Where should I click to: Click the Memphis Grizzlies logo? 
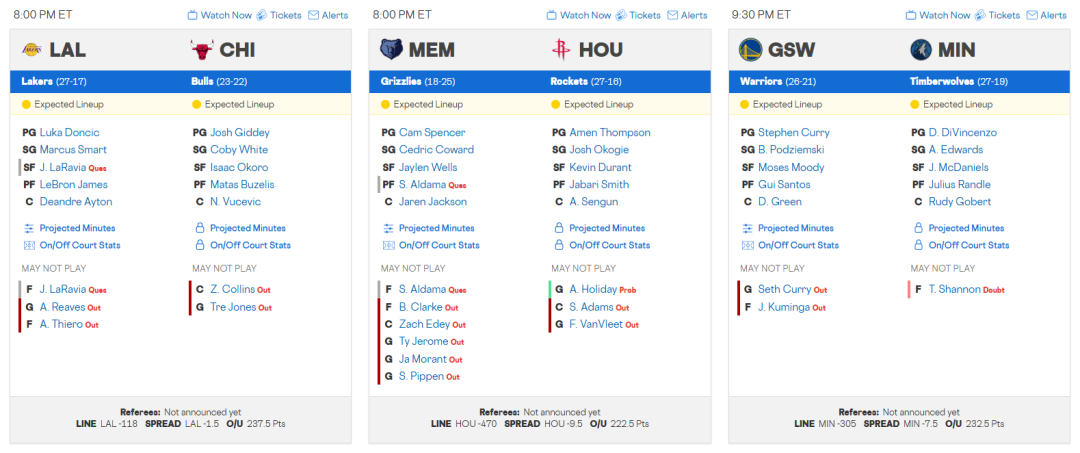tap(391, 49)
